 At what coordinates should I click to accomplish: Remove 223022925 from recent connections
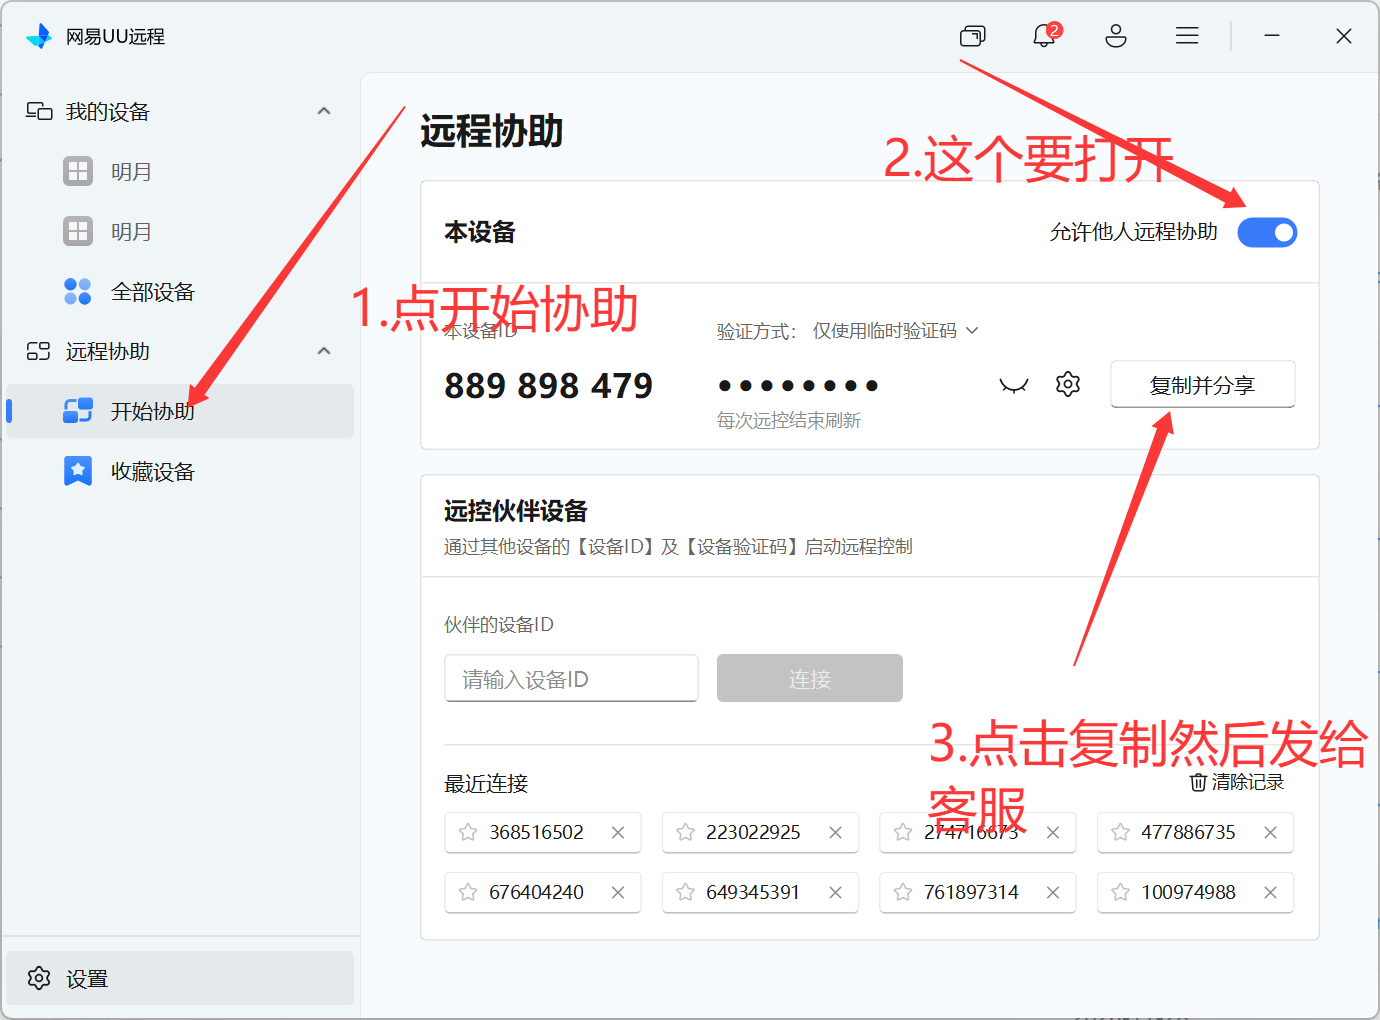tap(835, 832)
